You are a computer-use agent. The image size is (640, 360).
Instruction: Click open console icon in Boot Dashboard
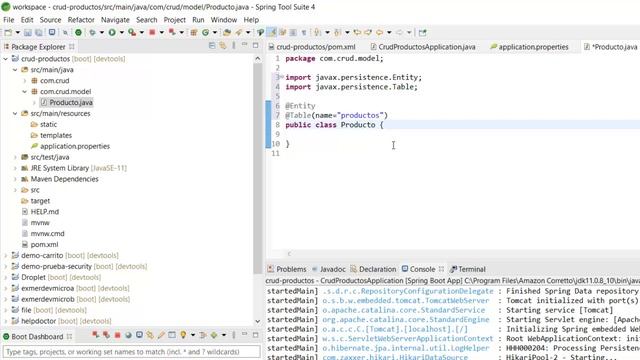click(139, 335)
